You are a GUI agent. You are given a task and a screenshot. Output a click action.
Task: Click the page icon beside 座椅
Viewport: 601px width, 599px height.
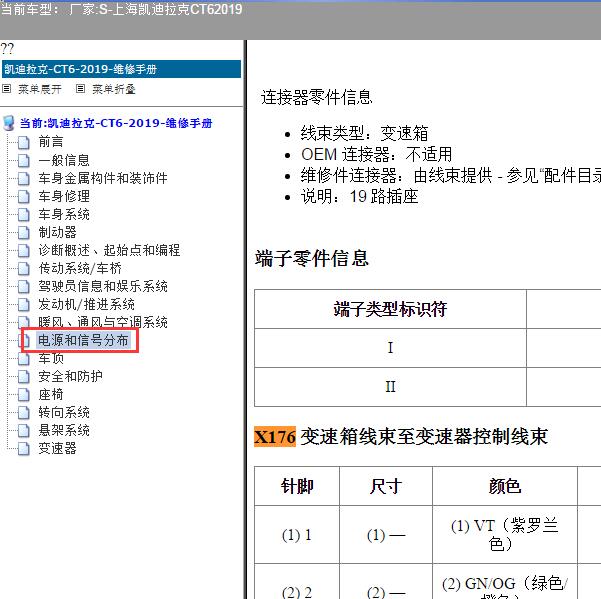[x=24, y=394]
